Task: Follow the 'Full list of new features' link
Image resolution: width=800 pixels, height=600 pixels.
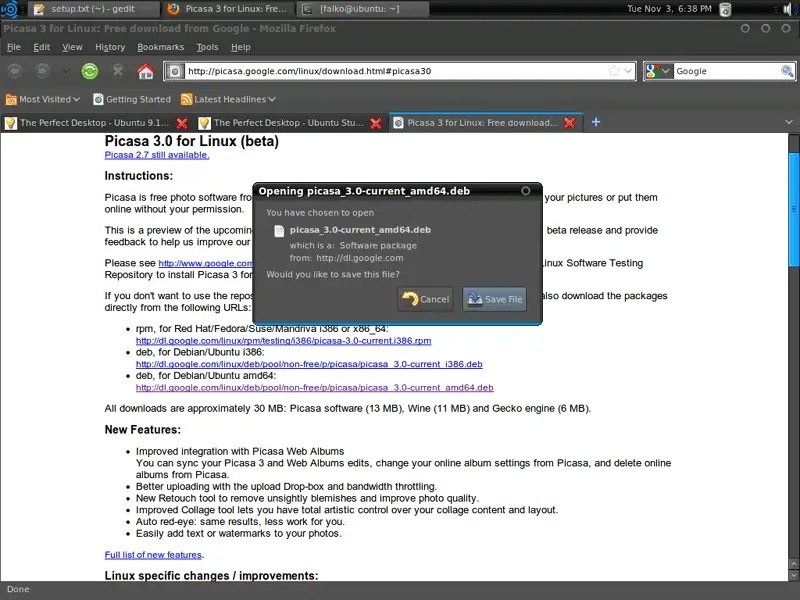Action: pos(153,555)
